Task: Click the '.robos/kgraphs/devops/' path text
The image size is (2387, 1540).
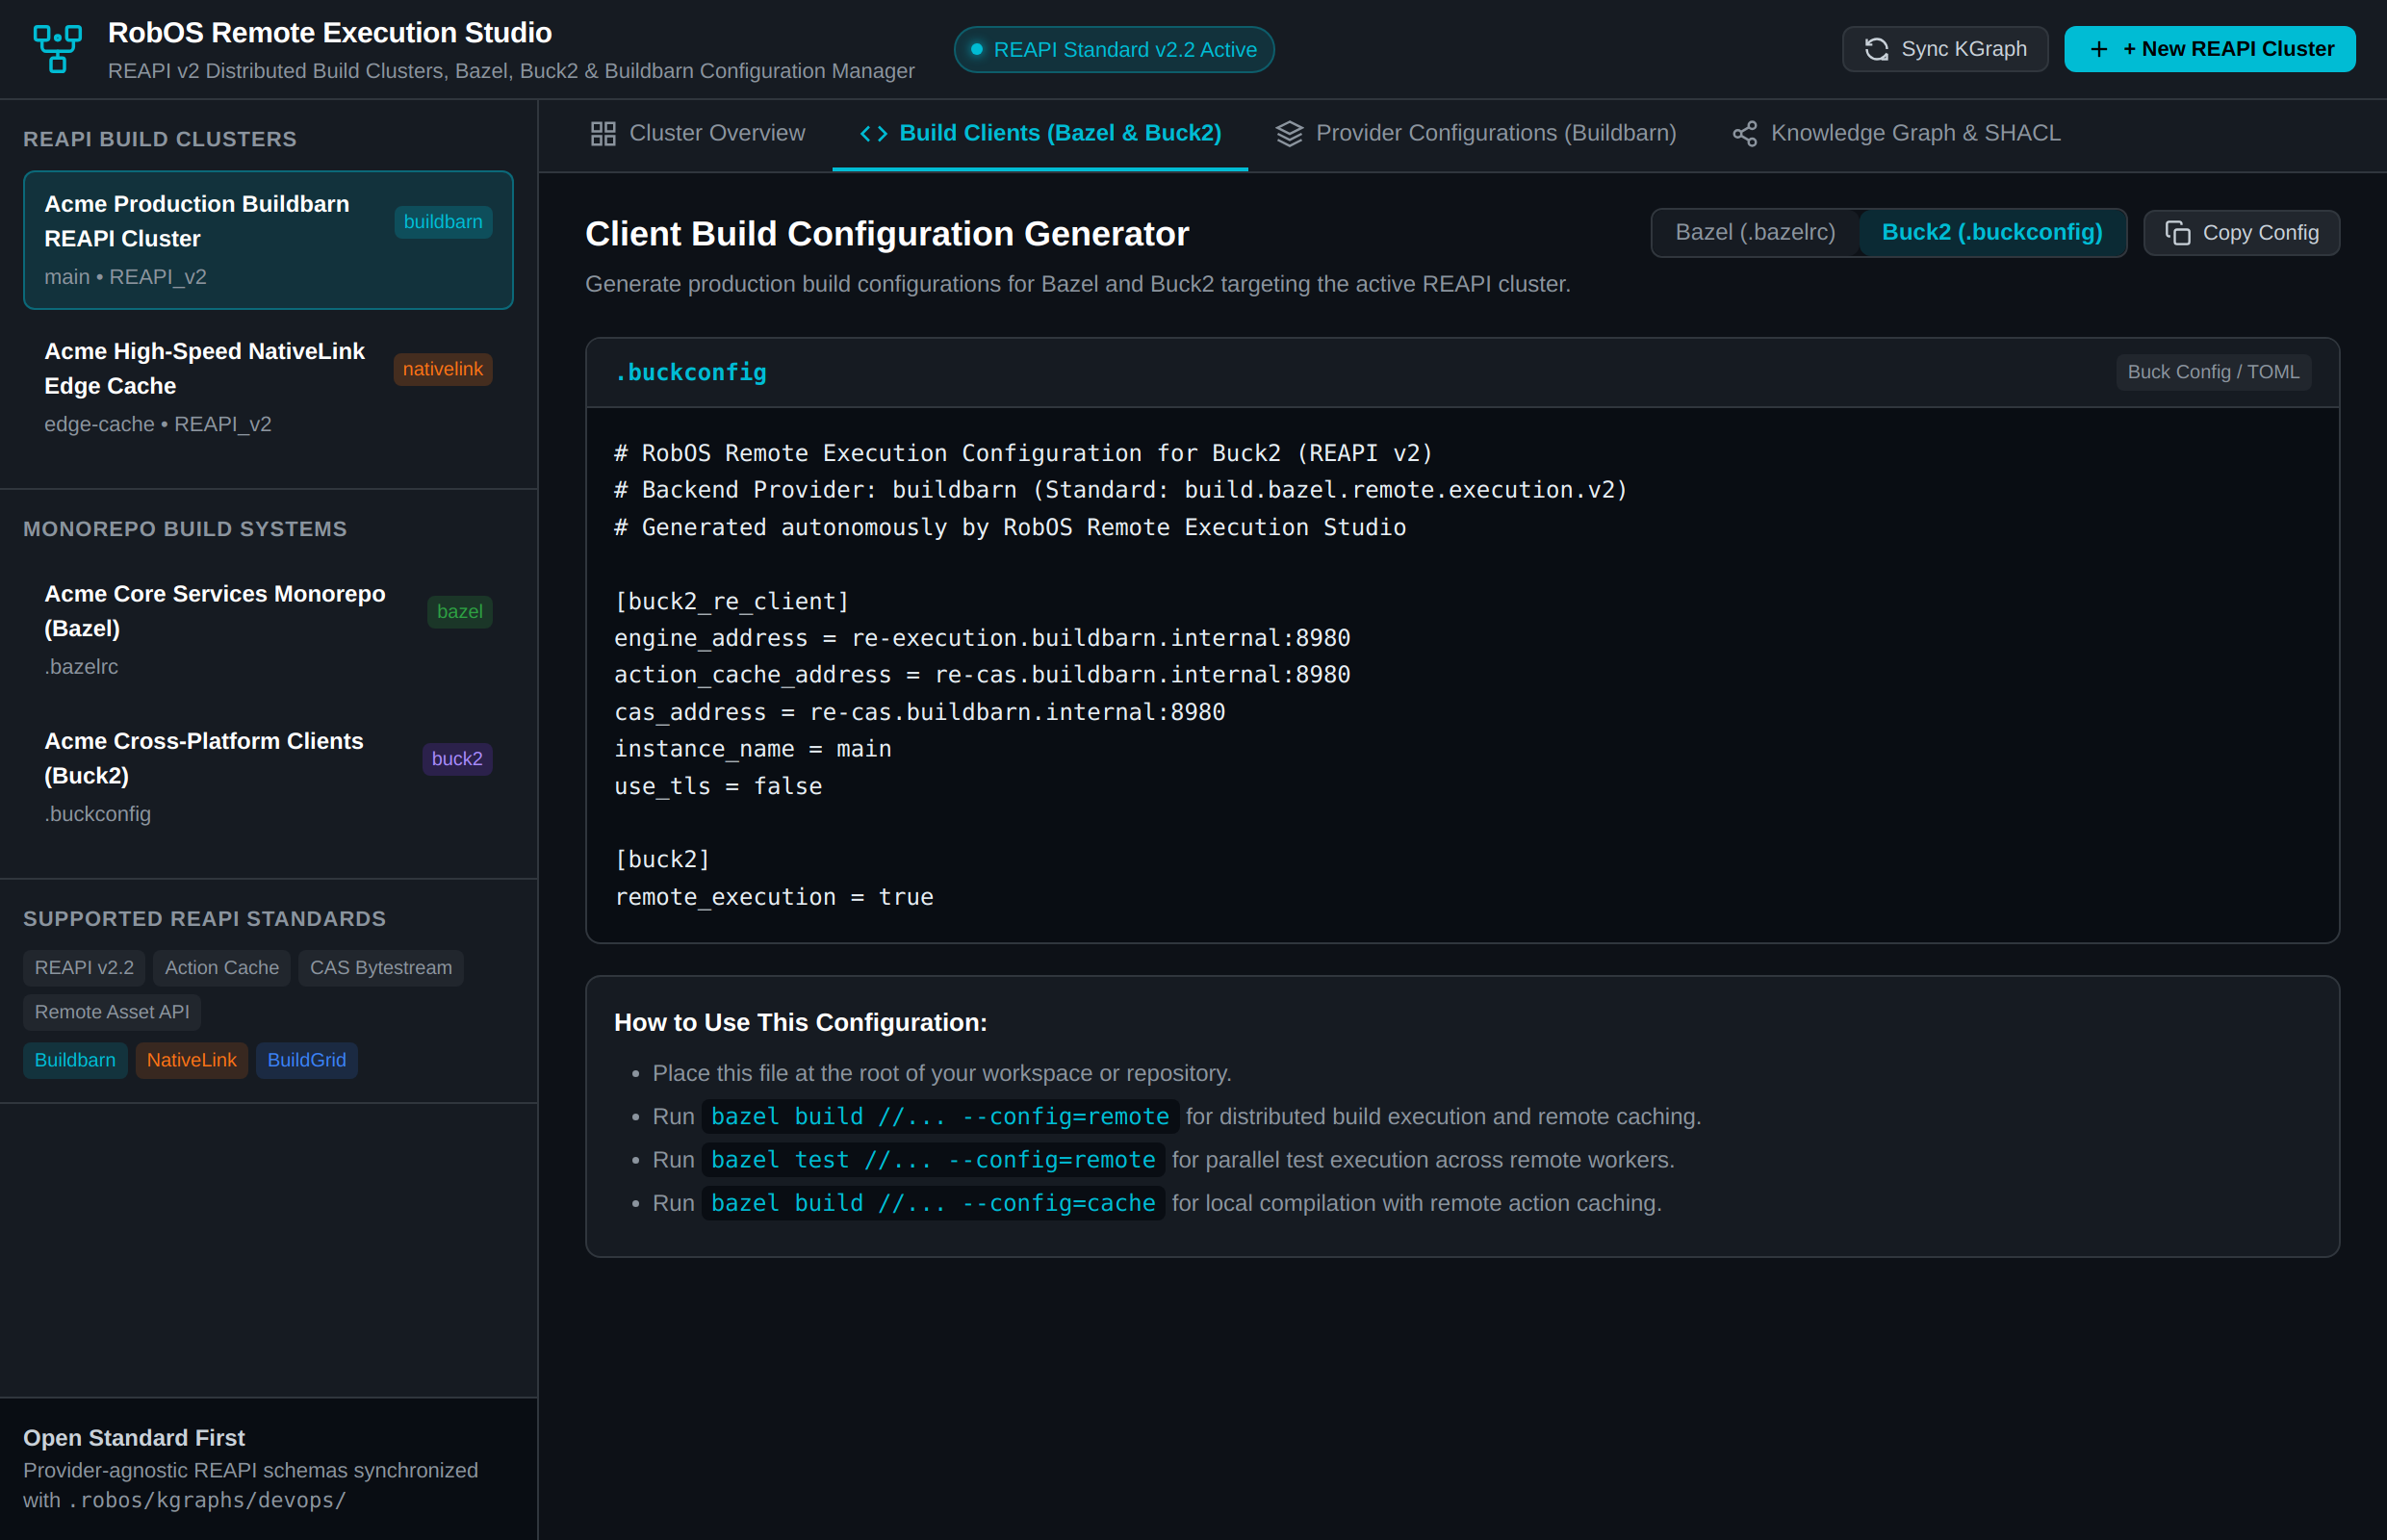Action: pyautogui.click(x=207, y=1500)
